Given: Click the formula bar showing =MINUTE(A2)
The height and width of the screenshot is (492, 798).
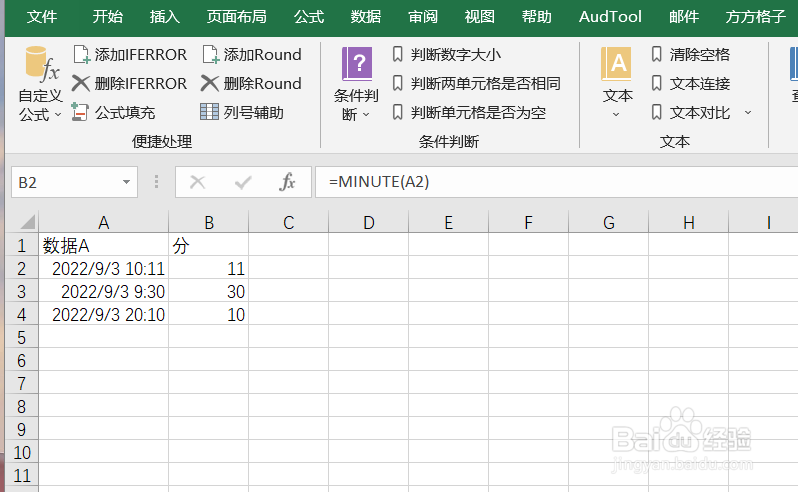Looking at the screenshot, I should pyautogui.click(x=556, y=182).
